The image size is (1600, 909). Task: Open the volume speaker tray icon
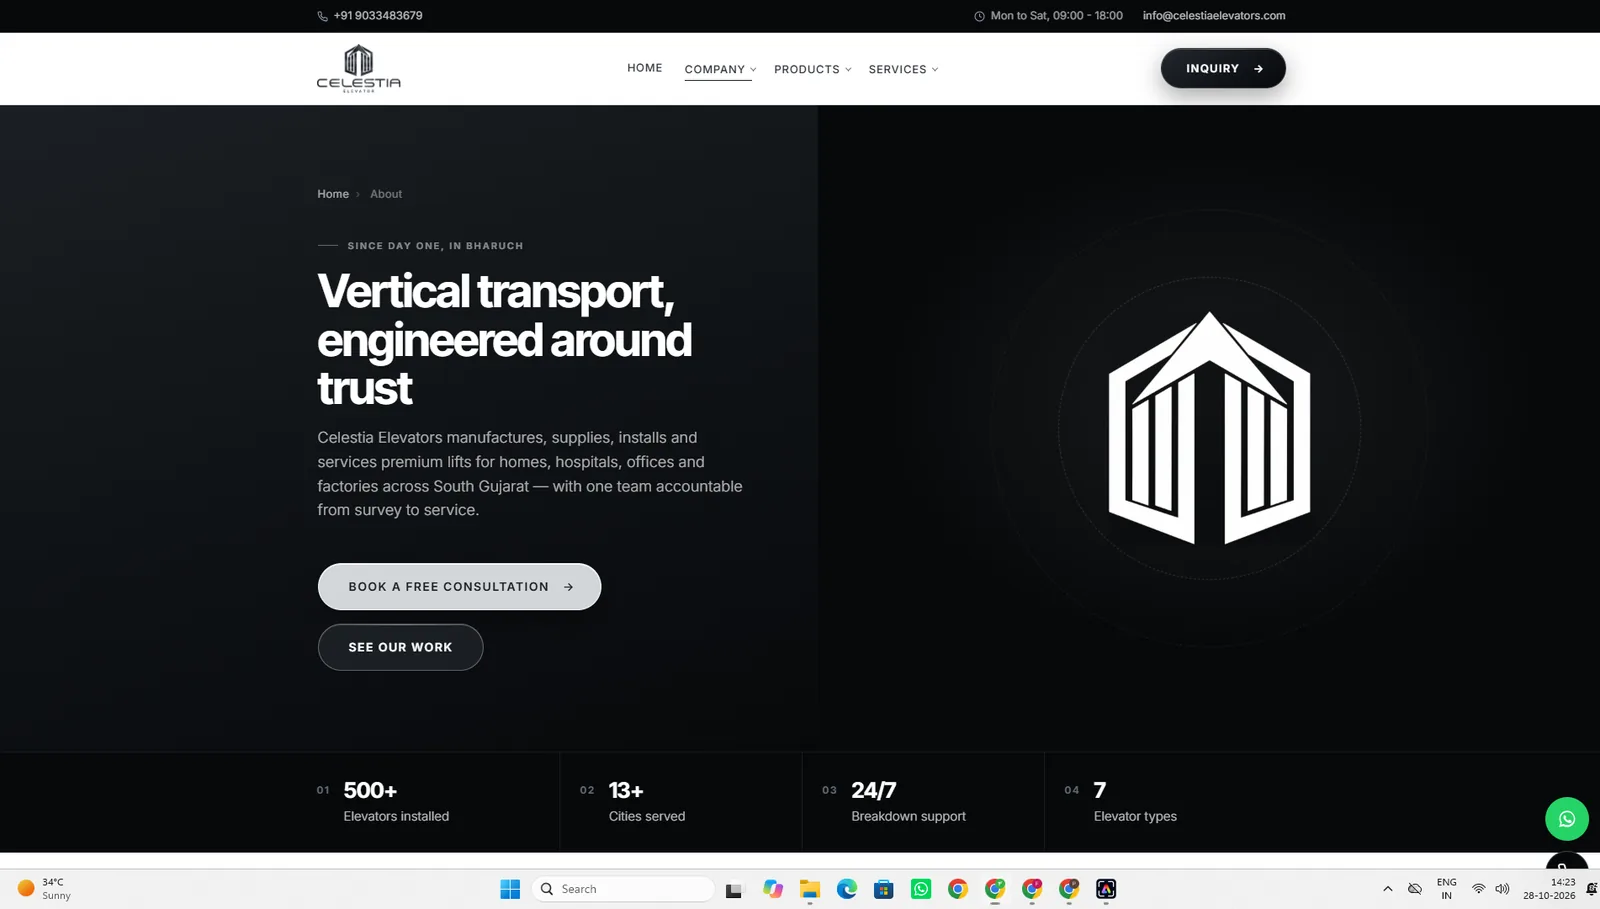click(x=1502, y=889)
